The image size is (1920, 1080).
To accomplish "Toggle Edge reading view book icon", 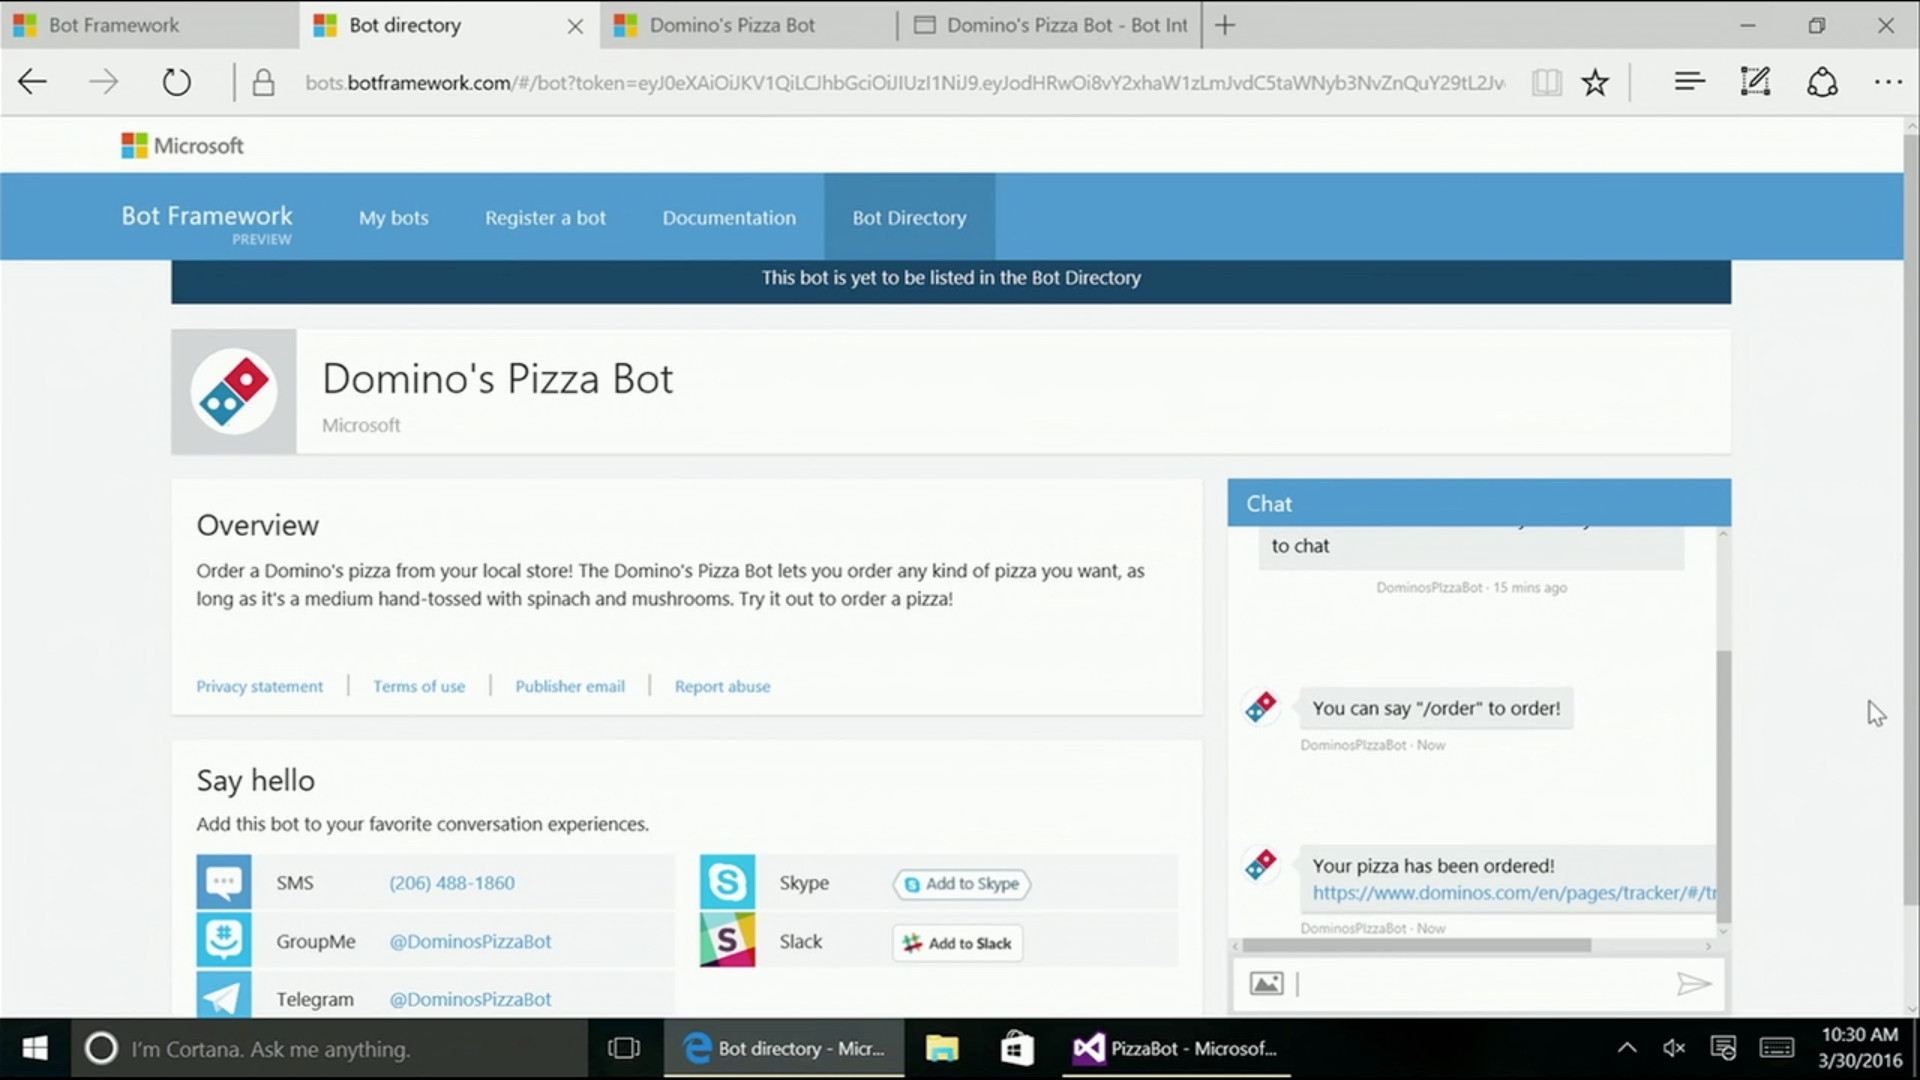I will (x=1546, y=82).
